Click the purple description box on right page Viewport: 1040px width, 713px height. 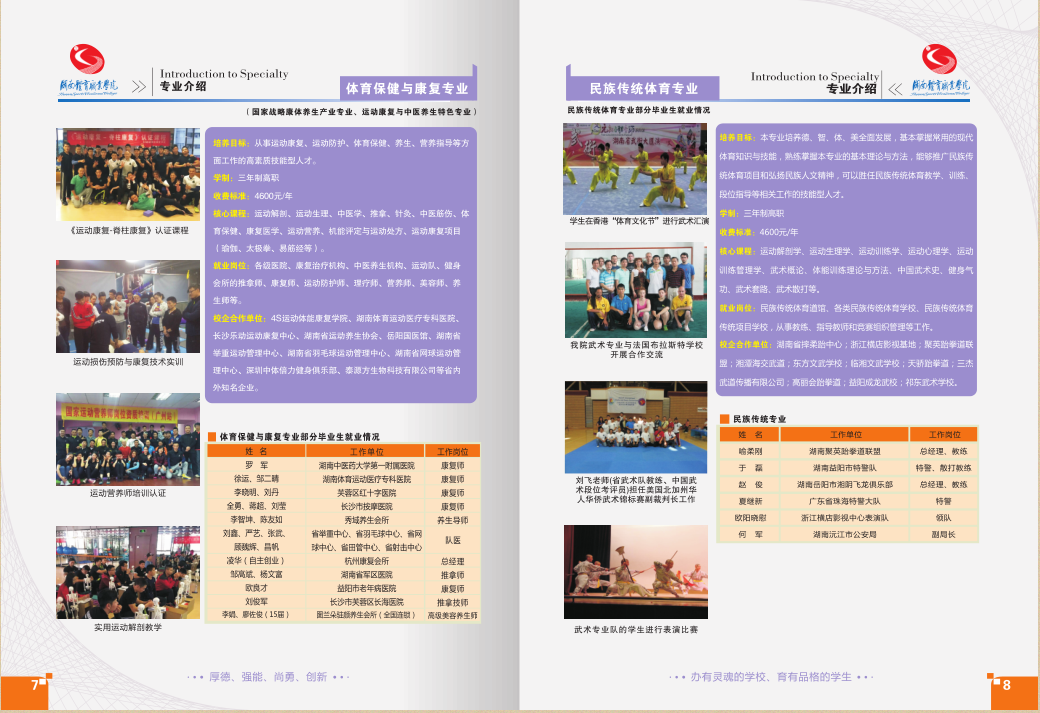846,259
